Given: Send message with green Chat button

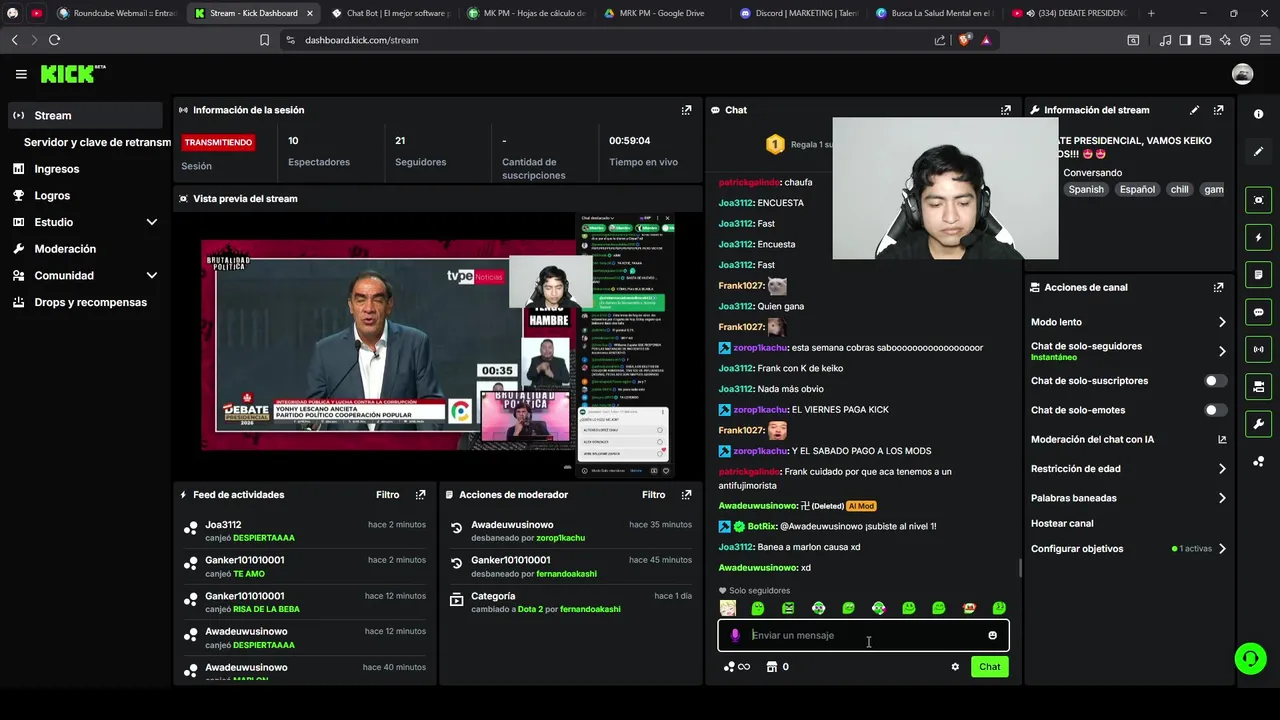Looking at the screenshot, I should 989,667.
